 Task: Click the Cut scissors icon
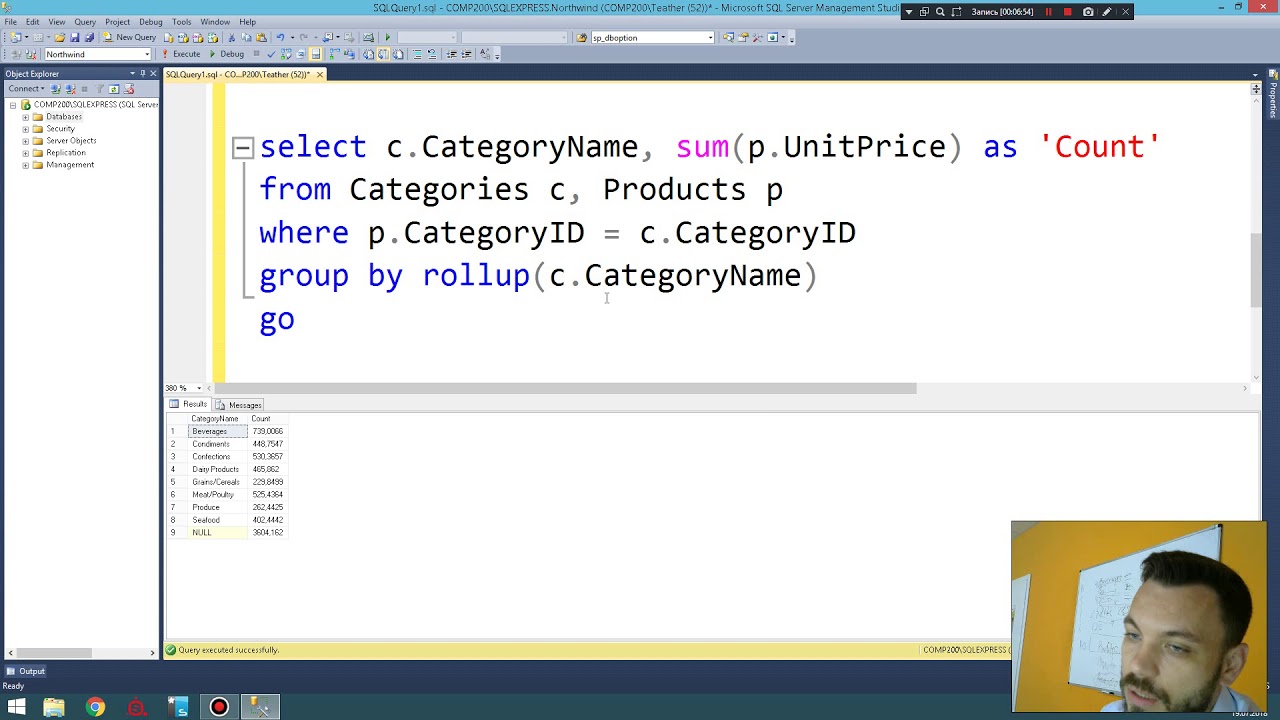[231, 37]
